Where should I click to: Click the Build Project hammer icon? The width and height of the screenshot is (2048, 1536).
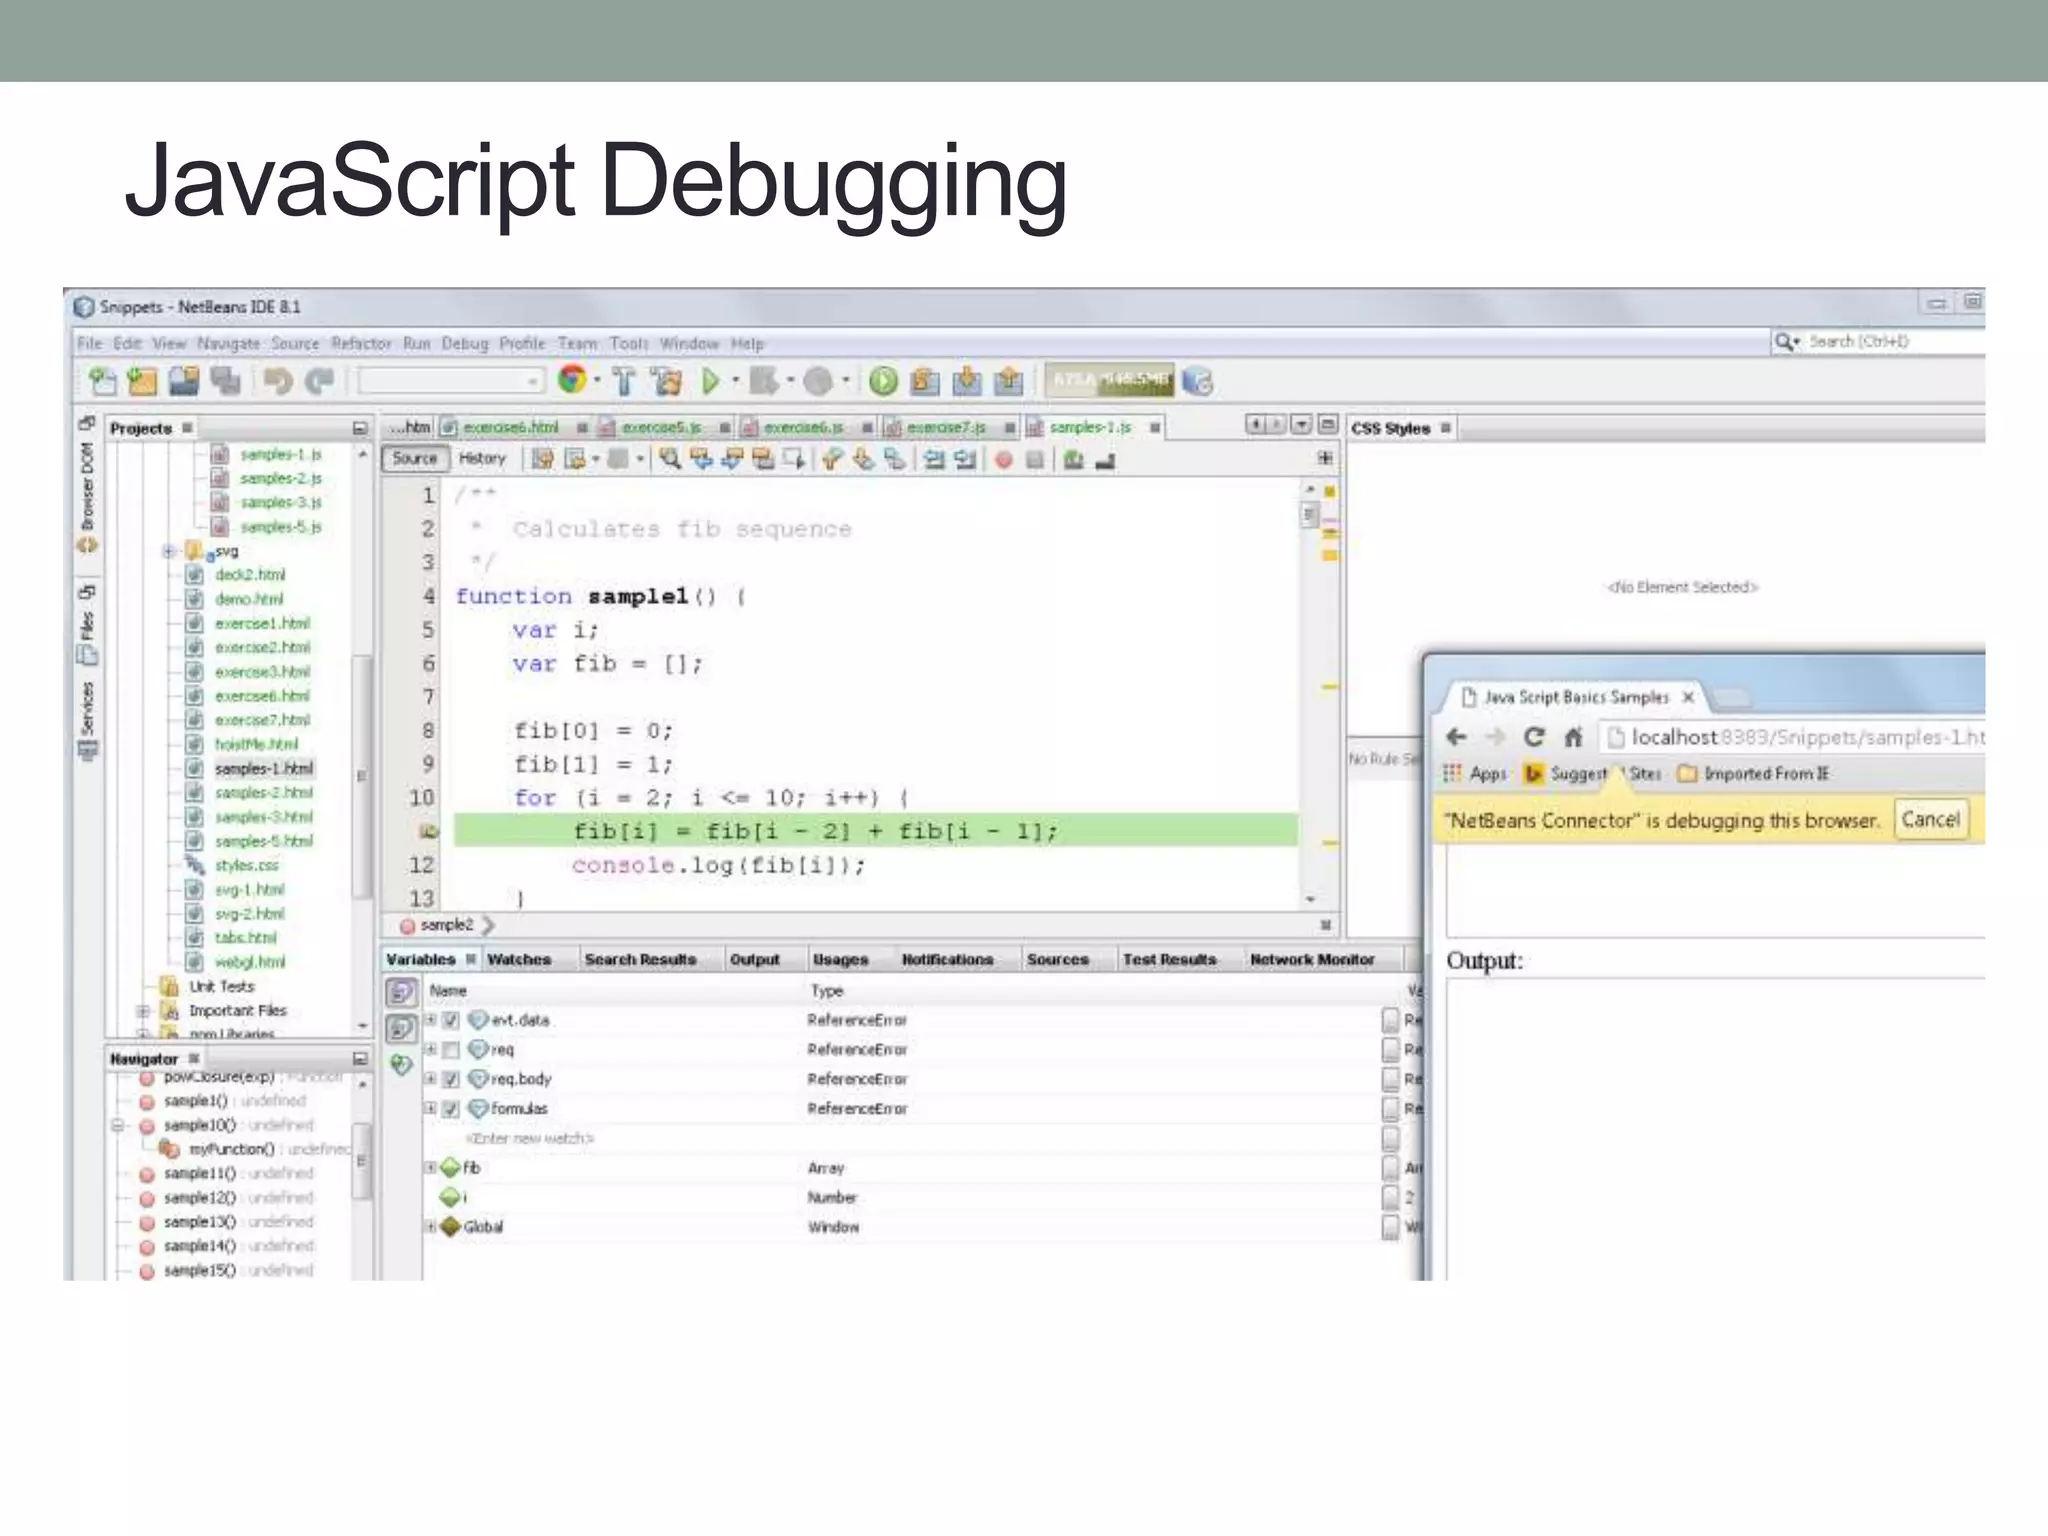pos(624,381)
